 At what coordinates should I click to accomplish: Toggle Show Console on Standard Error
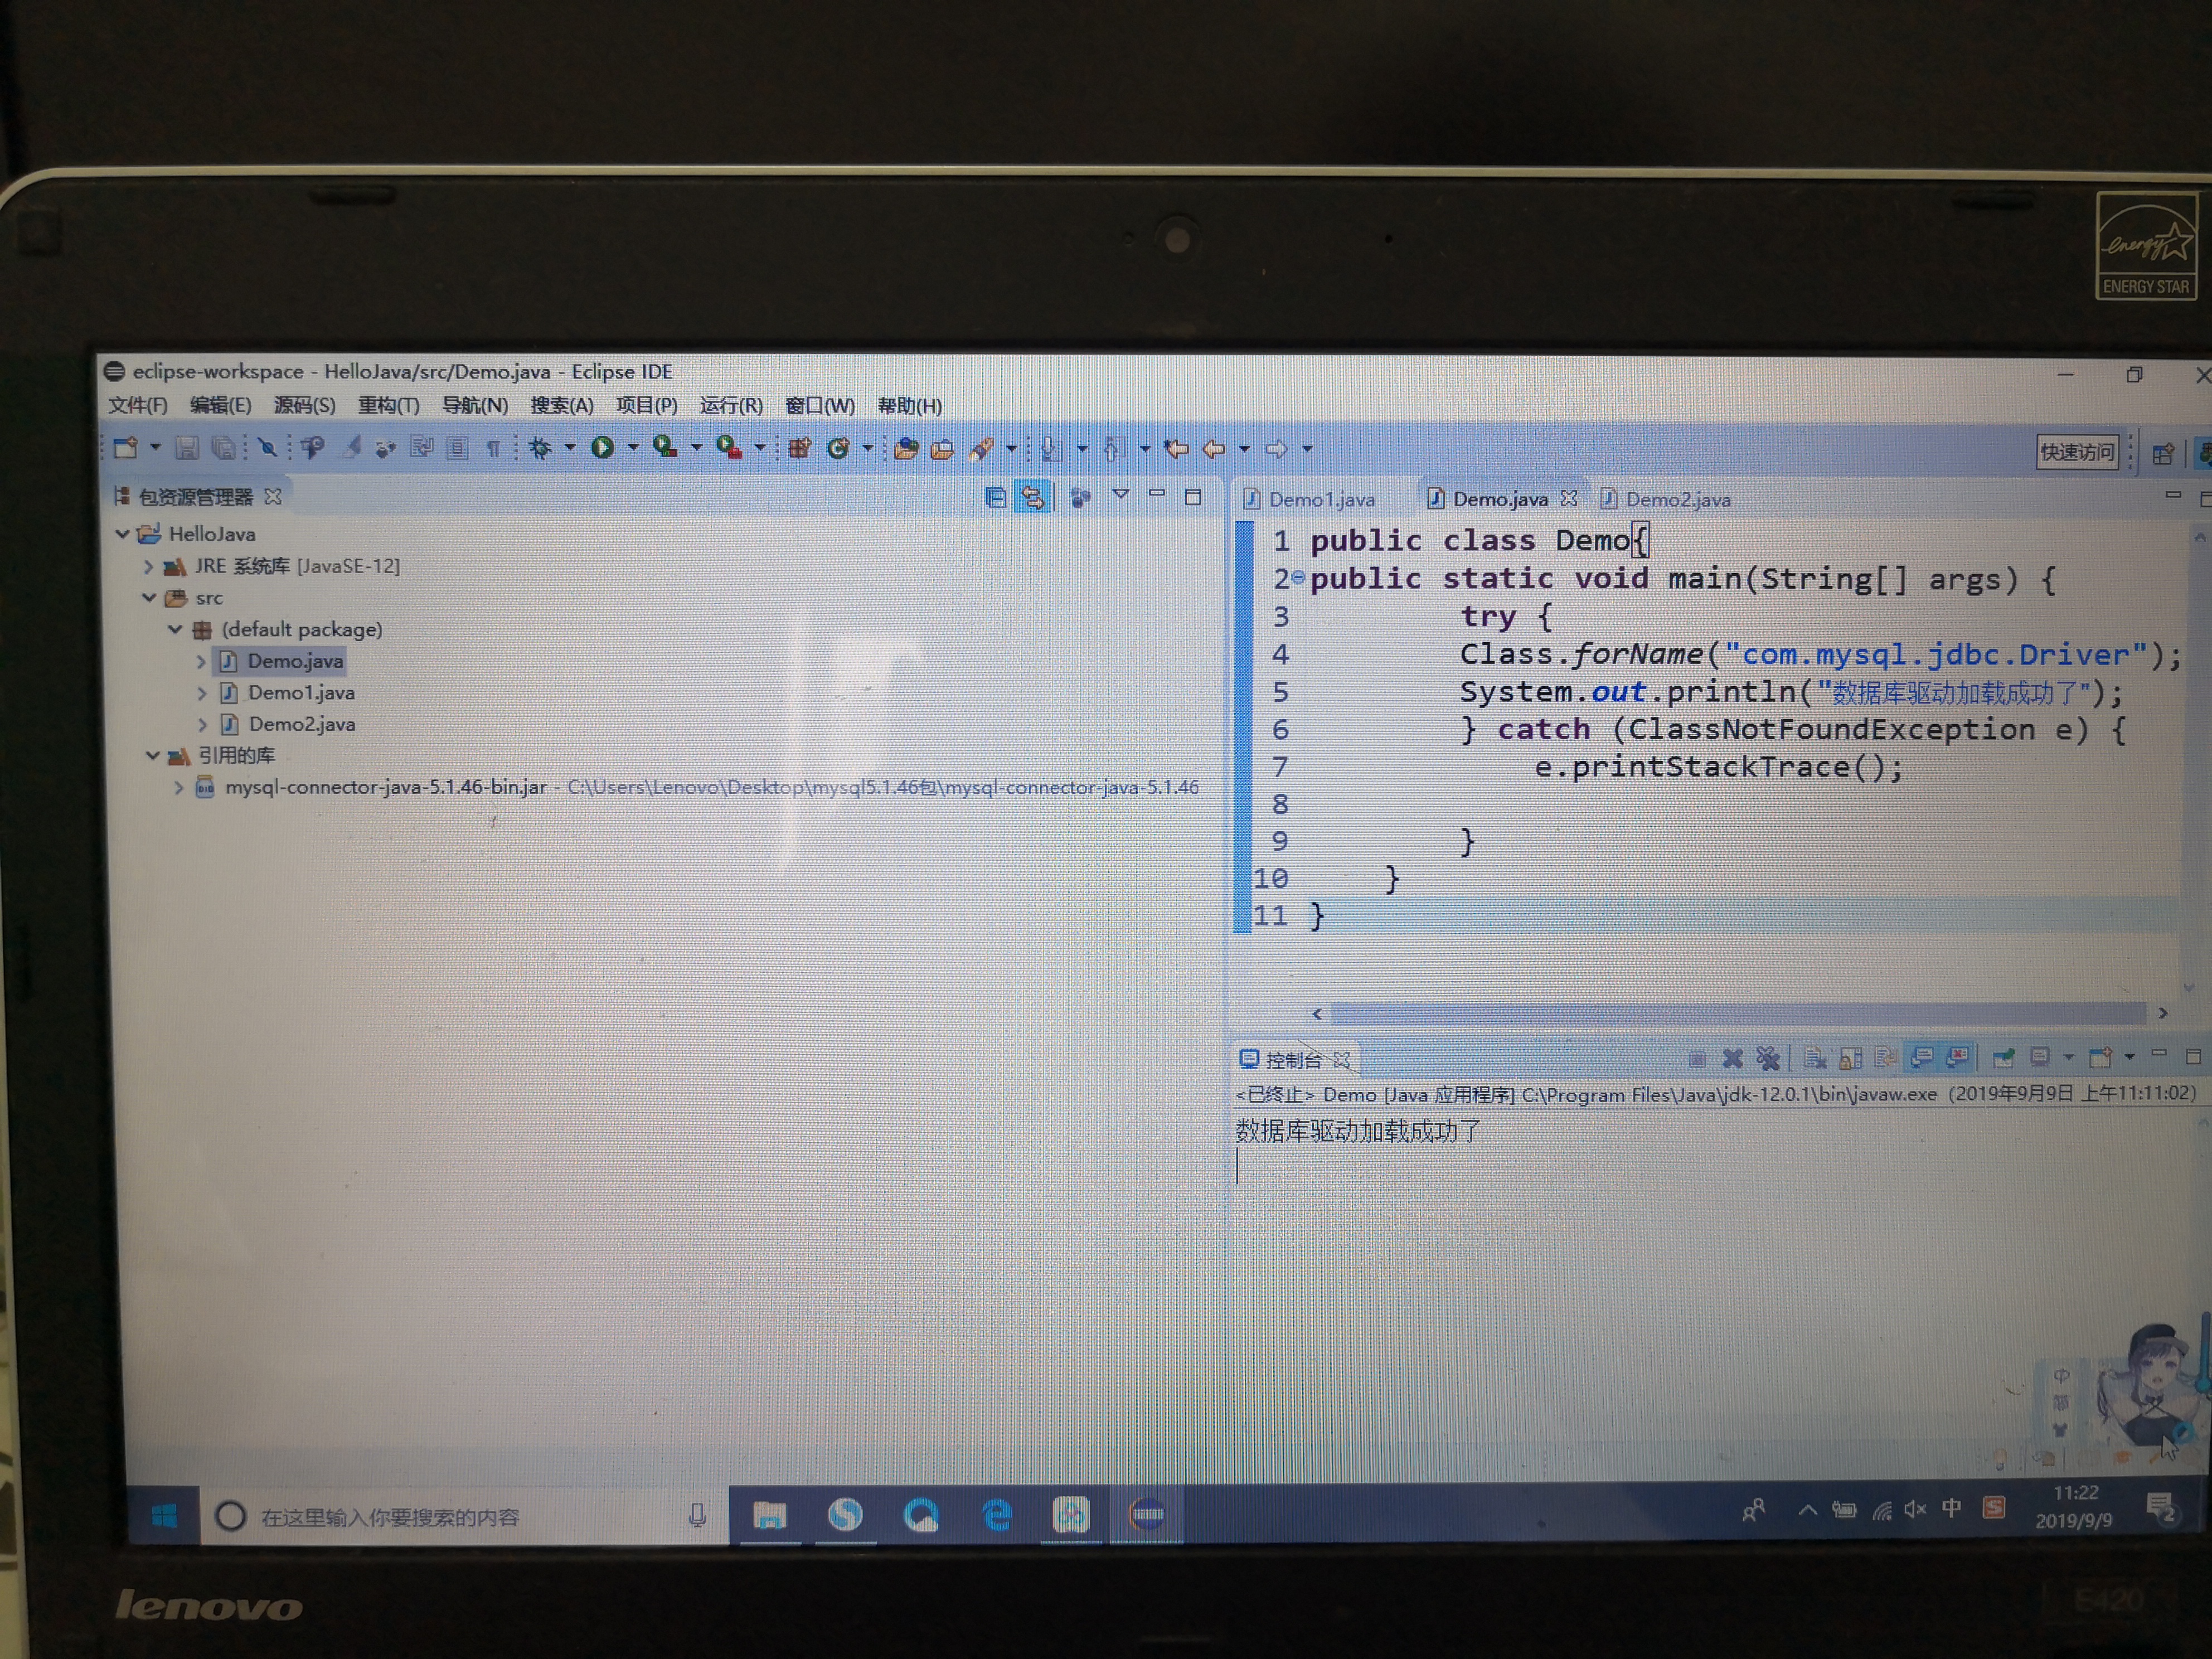pyautogui.click(x=1957, y=1057)
